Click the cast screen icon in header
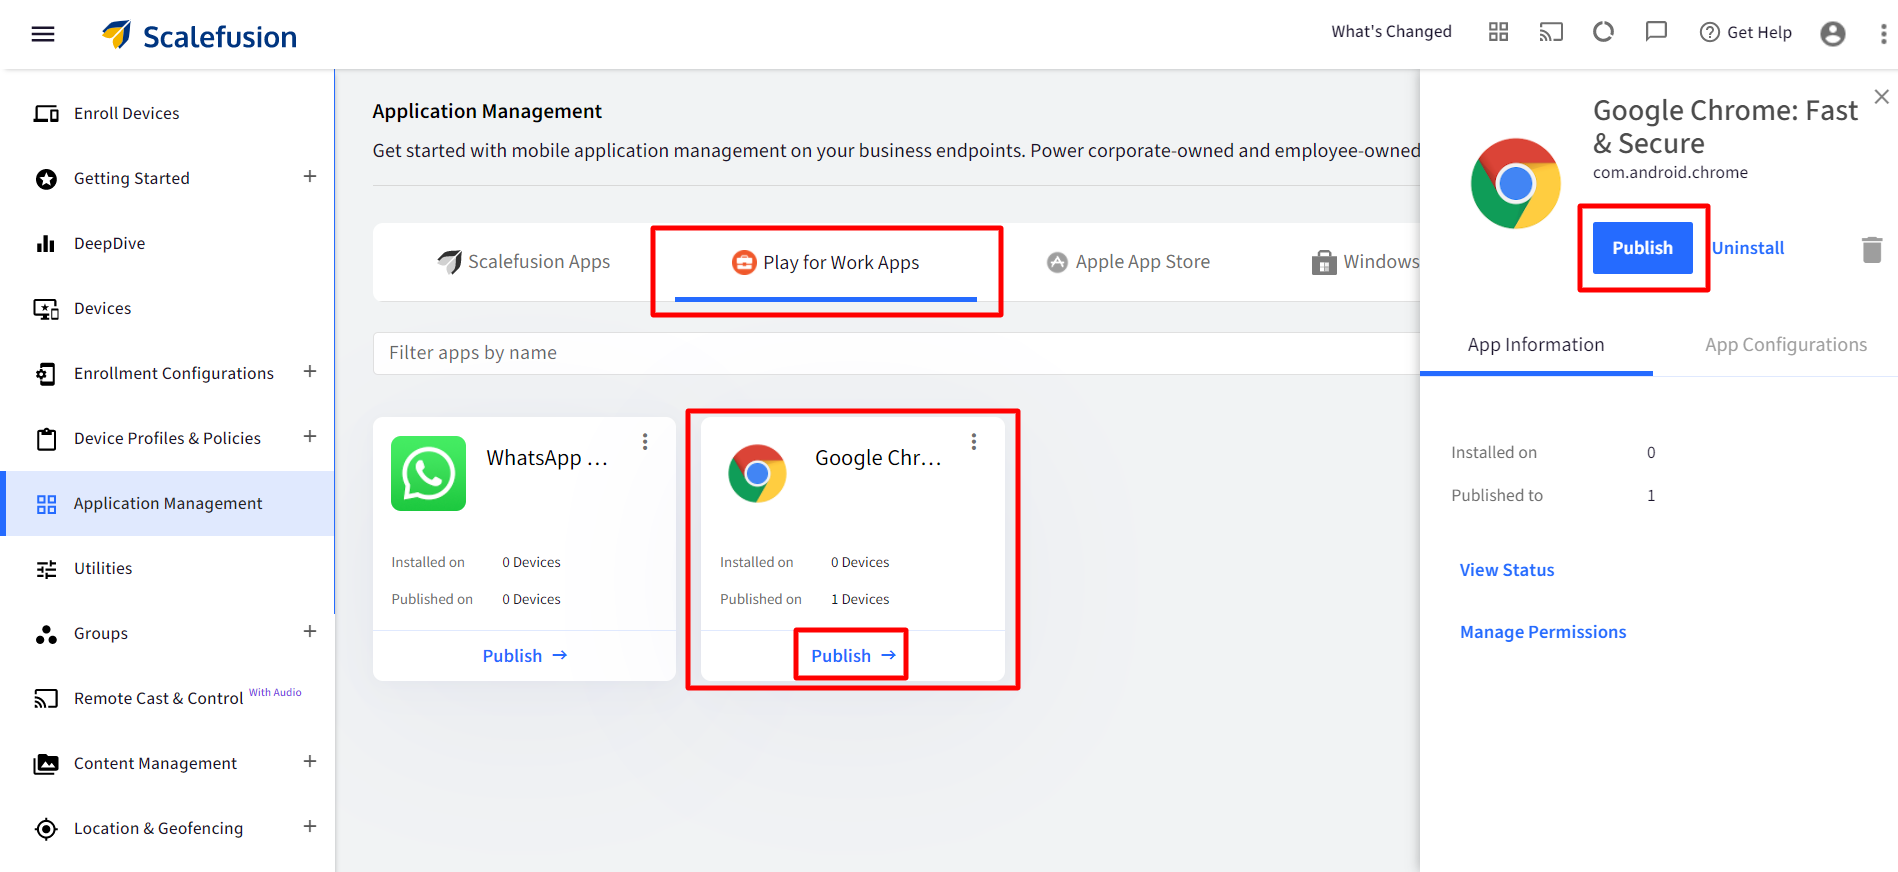Image resolution: width=1898 pixels, height=872 pixels. coord(1551,32)
